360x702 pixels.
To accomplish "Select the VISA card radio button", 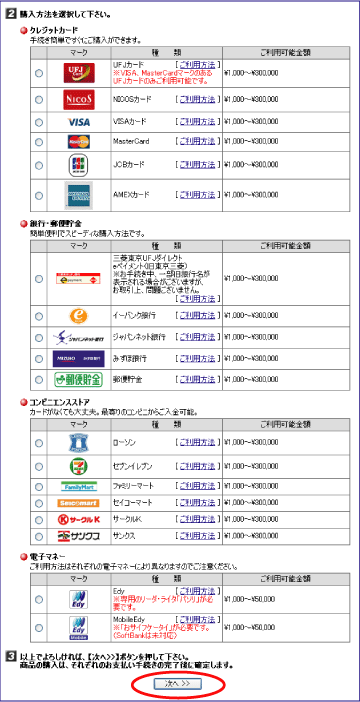I will pyautogui.click(x=39, y=122).
